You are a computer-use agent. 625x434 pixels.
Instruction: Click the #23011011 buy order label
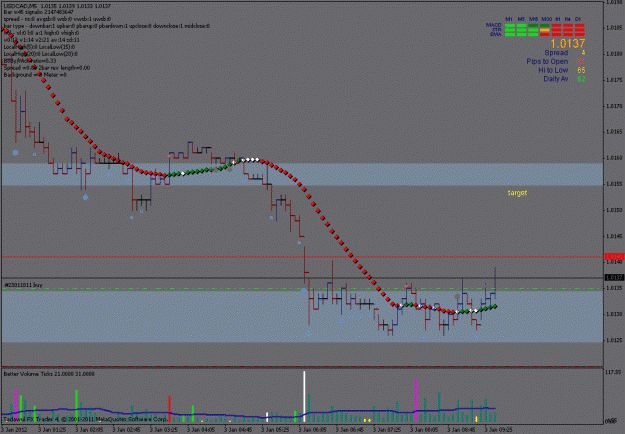[23, 285]
